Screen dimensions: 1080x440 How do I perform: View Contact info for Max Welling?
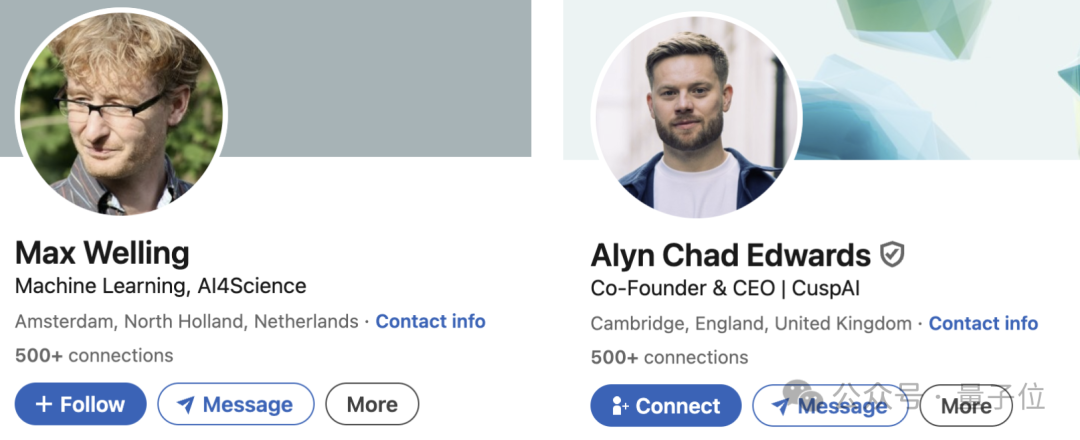click(430, 322)
